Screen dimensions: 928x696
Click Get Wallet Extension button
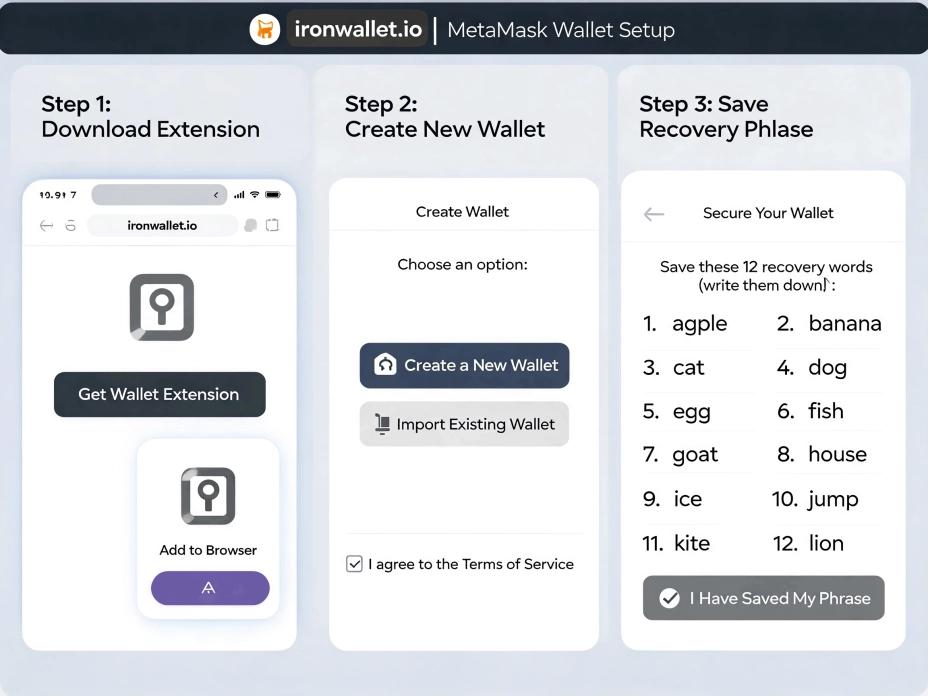click(x=160, y=394)
